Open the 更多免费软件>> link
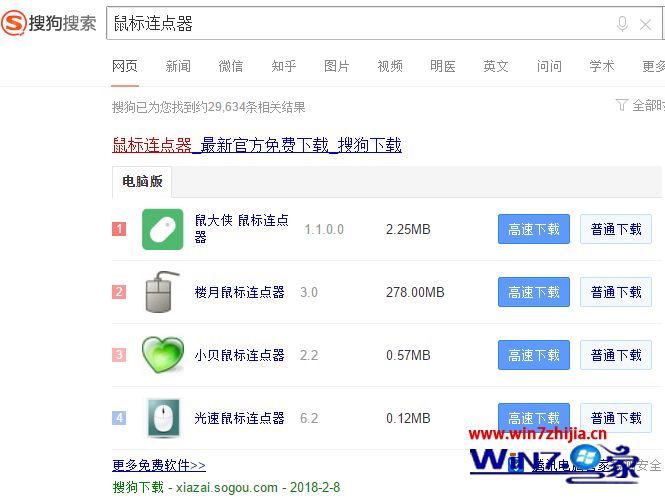The height and width of the screenshot is (503, 665). 159,465
